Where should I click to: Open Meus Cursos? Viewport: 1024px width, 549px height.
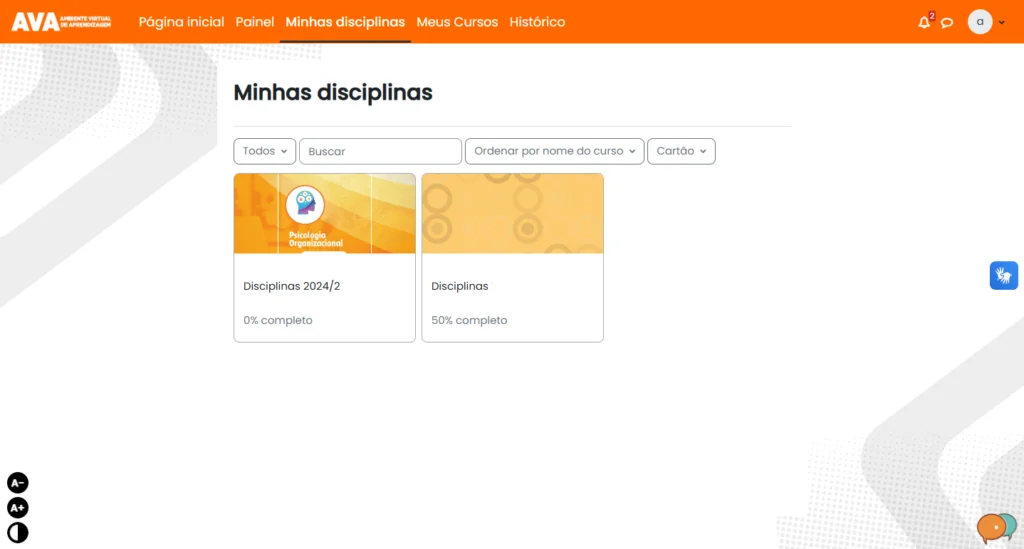(x=457, y=22)
